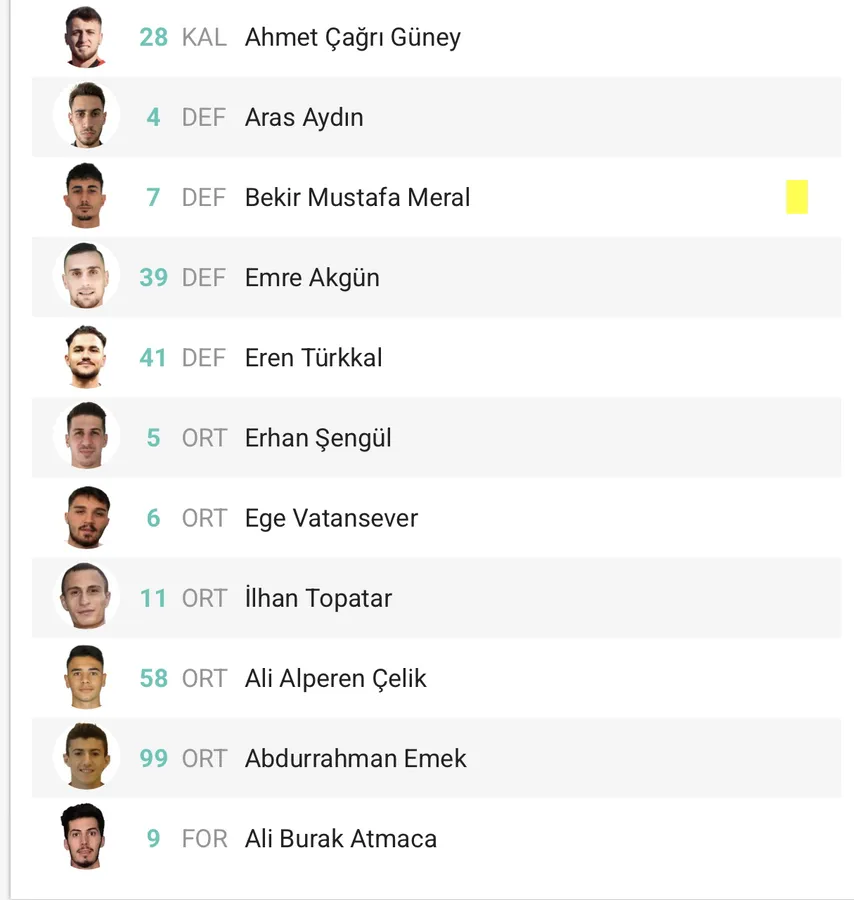Click Bekir Mustafa Meral's yellow card icon
This screenshot has width=854, height=900.
pos(796,197)
